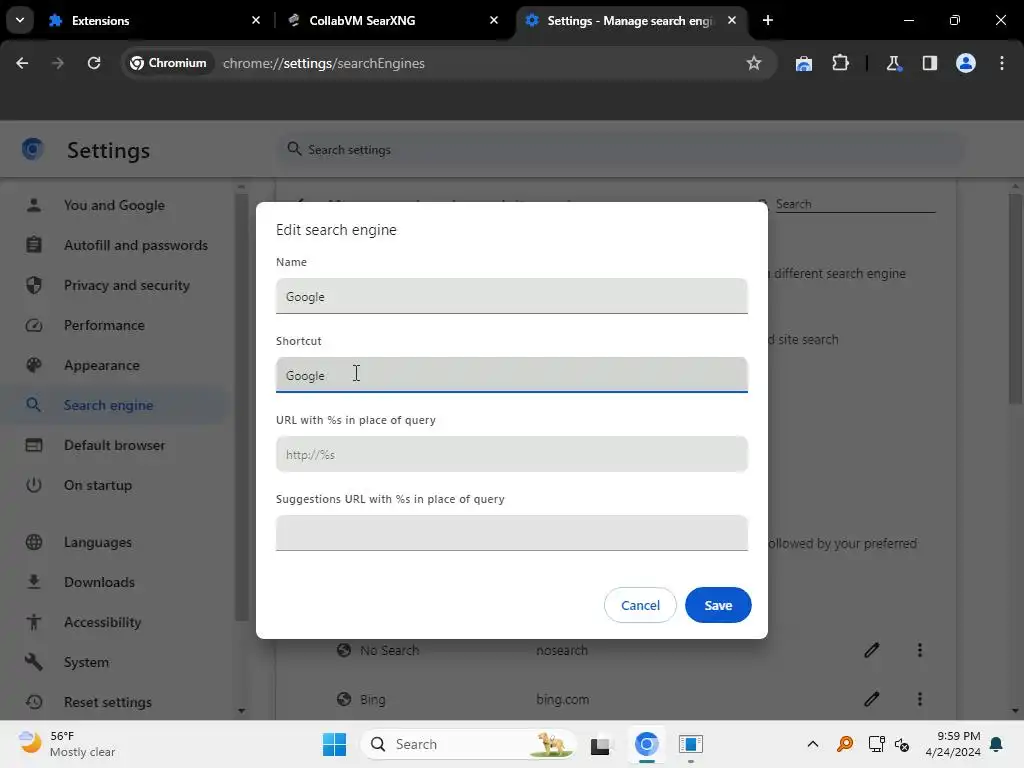Image resolution: width=1024 pixels, height=768 pixels.
Task: Show hidden system tray icons
Action: click(812, 744)
